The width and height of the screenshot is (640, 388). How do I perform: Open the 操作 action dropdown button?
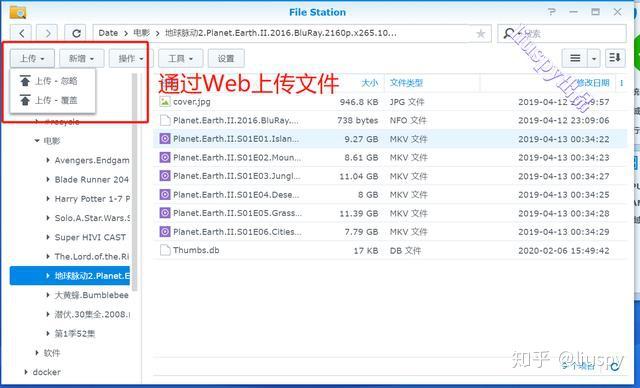131,58
